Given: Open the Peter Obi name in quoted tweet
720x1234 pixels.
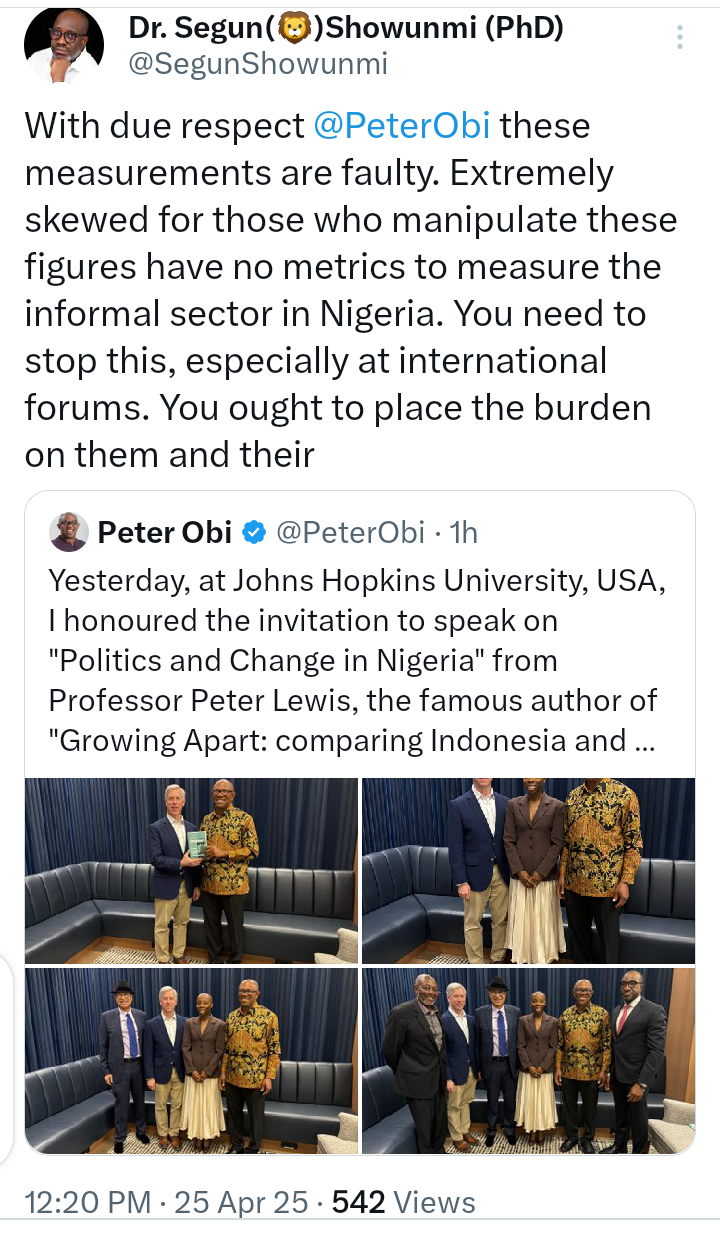Looking at the screenshot, I should [165, 533].
